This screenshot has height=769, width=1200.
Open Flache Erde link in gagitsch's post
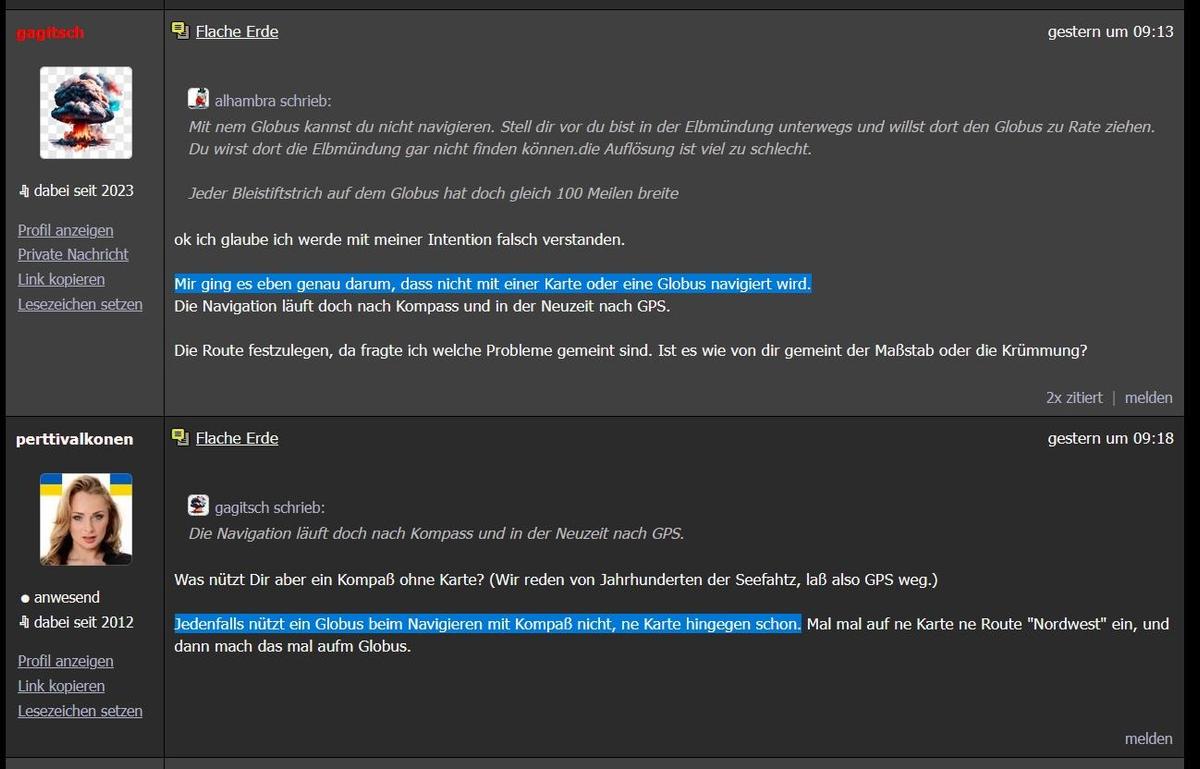coord(237,32)
